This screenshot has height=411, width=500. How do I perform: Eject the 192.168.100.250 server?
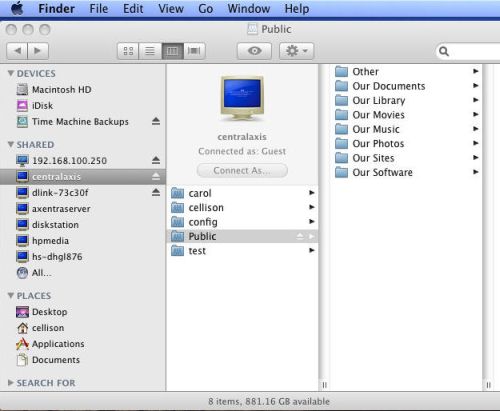click(x=156, y=160)
